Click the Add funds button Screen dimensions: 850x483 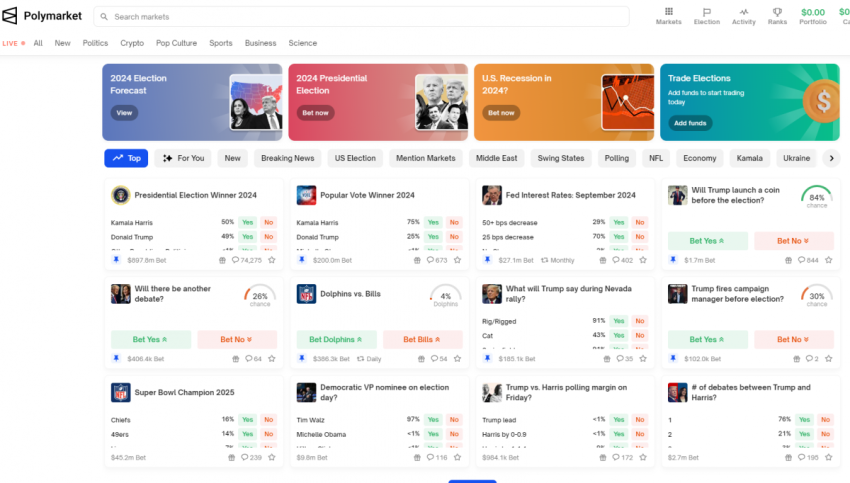[x=690, y=123]
